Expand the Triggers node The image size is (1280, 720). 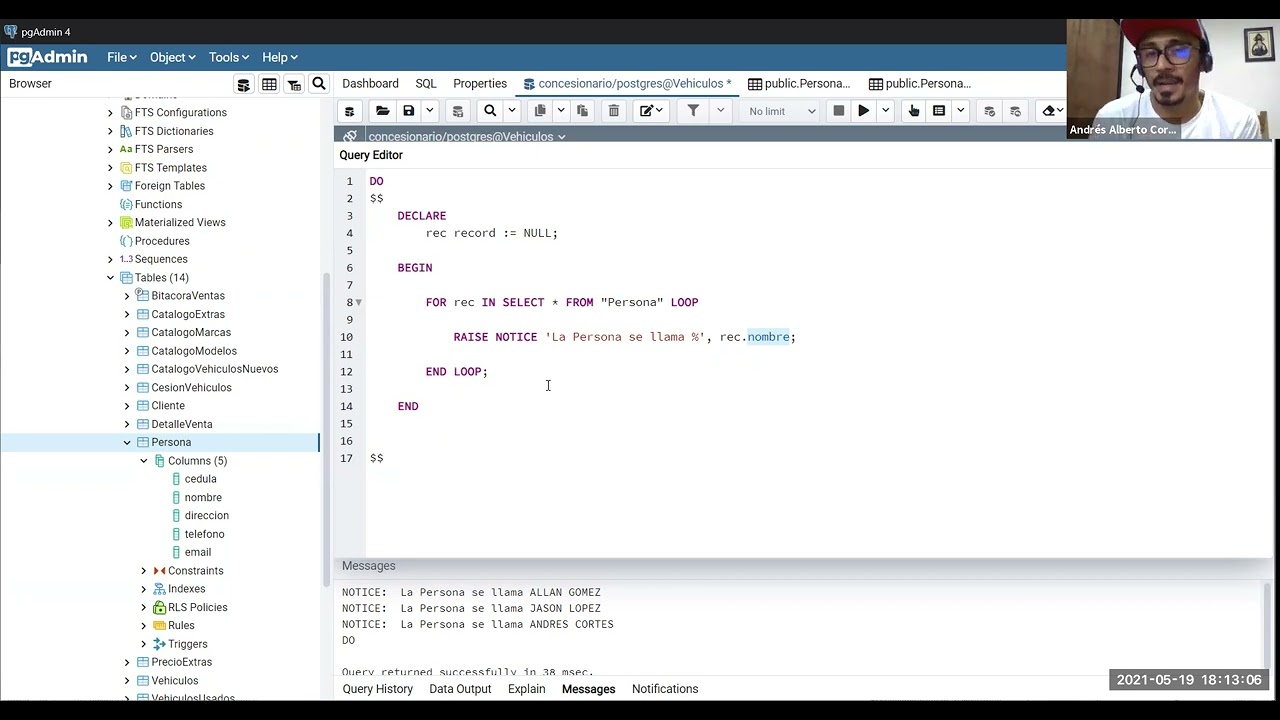tap(144, 644)
